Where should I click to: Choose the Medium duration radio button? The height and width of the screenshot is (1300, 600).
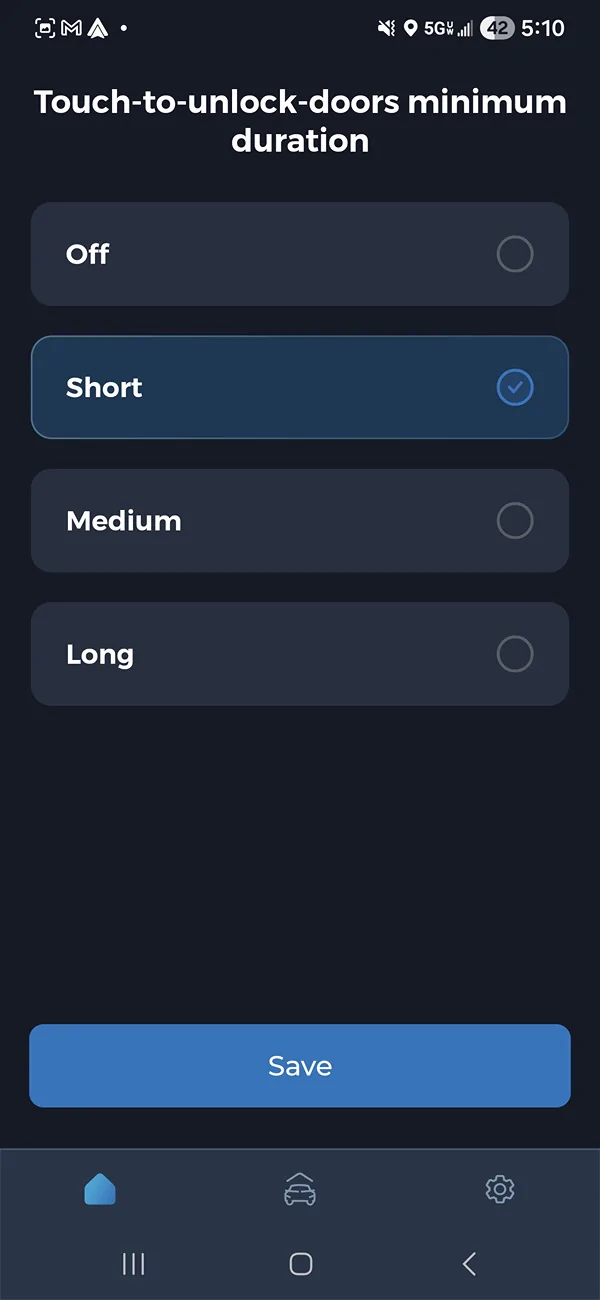[515, 520]
